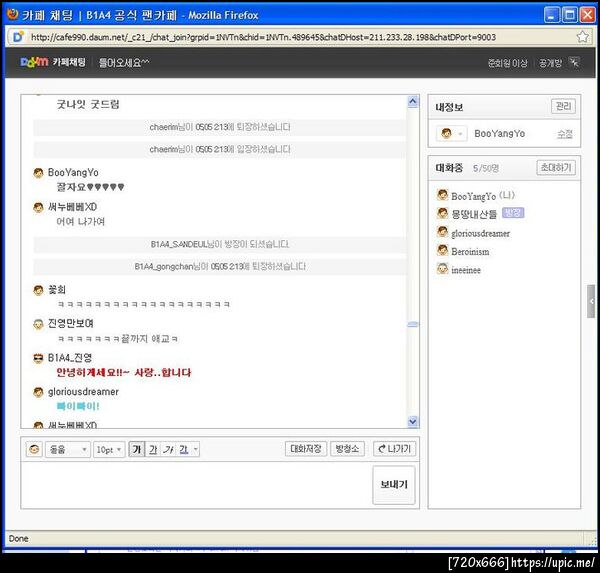
Task: Toggle underline text formatting
Action: 153,449
